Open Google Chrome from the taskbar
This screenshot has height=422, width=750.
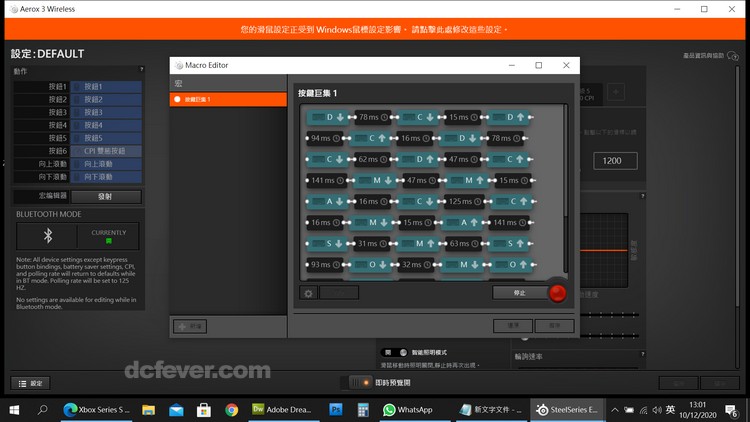click(232, 410)
